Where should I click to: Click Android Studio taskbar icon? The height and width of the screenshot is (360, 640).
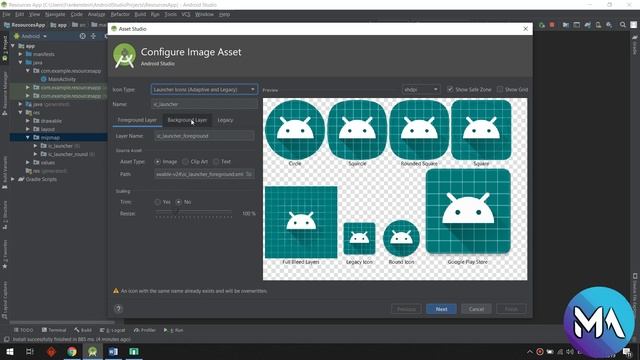coord(93,351)
